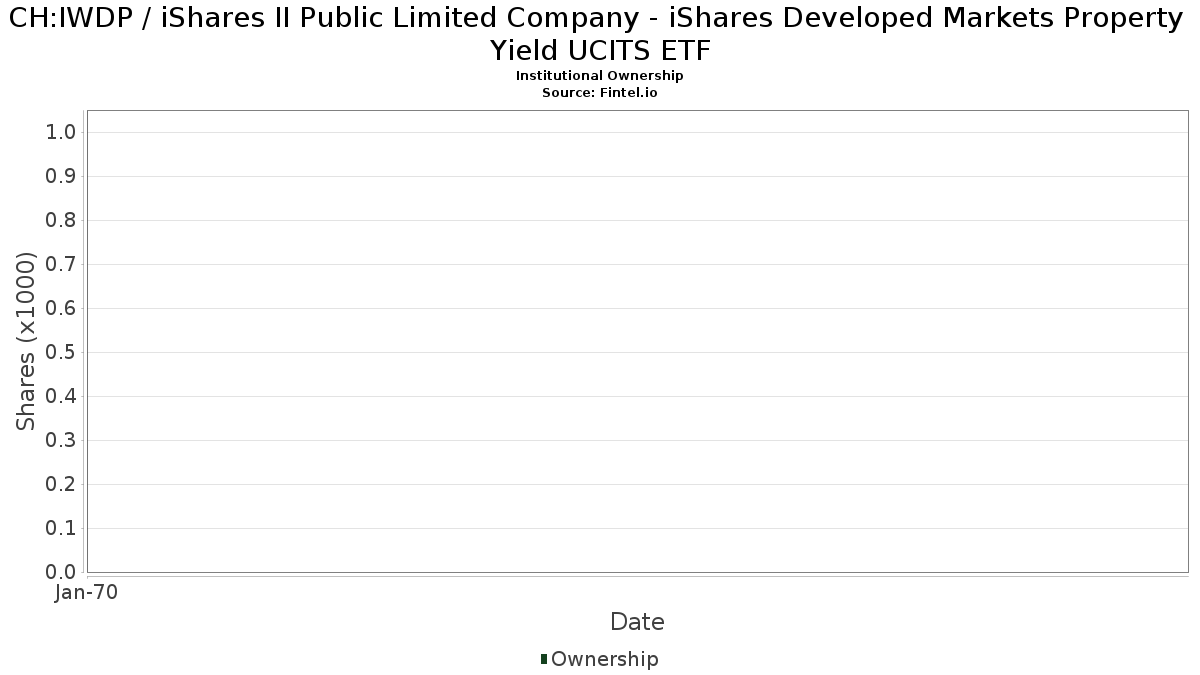Click the Ownership legend label
The image size is (1200, 675).
[x=604, y=659]
